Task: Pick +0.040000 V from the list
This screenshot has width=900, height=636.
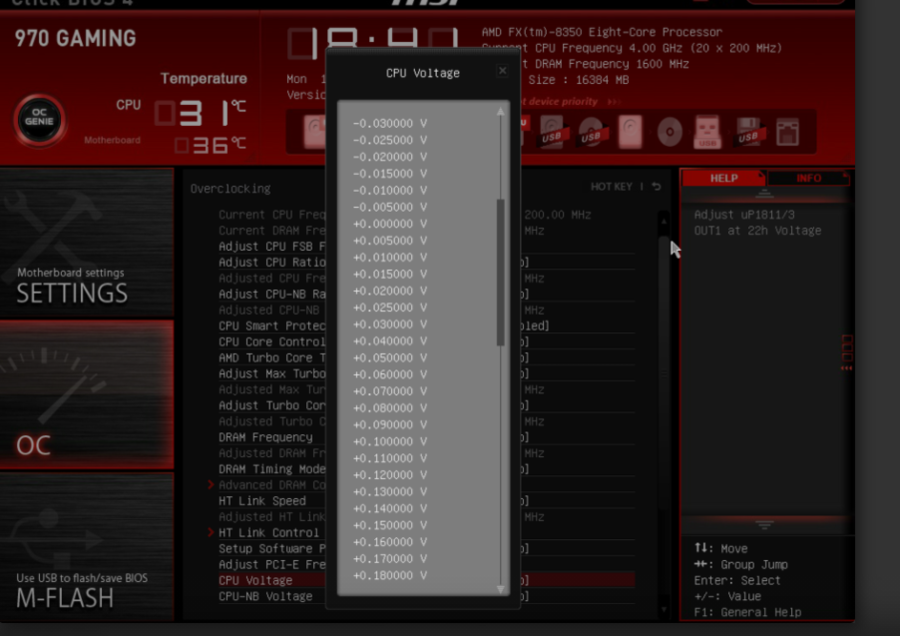Action: (x=390, y=341)
